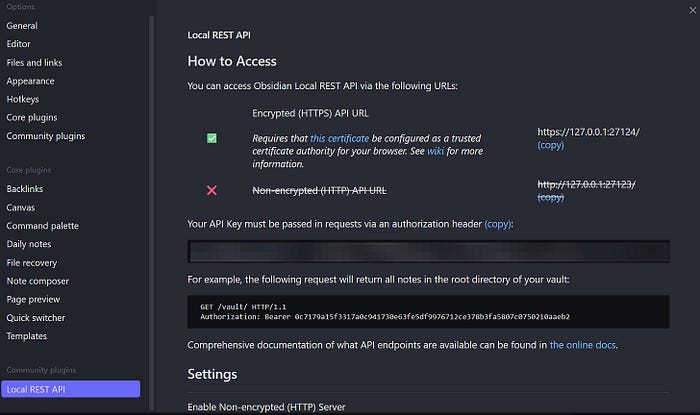Screen dimensions: 700x415
Task: Click the "this certificate" link
Action: click(340, 138)
